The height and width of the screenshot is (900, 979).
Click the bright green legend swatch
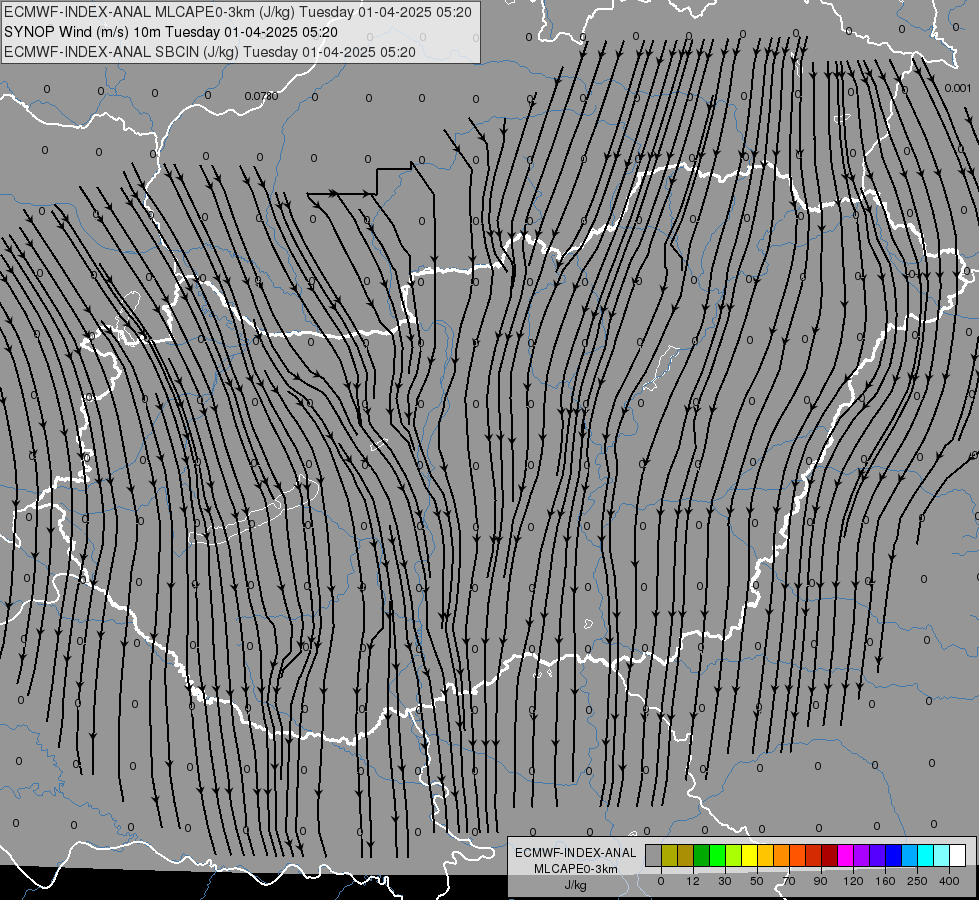click(x=717, y=855)
